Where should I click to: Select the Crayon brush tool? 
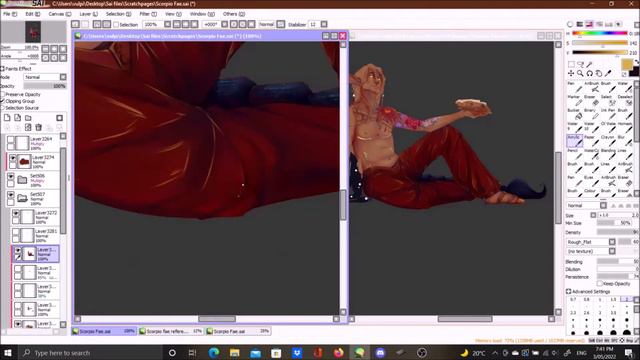(608, 140)
